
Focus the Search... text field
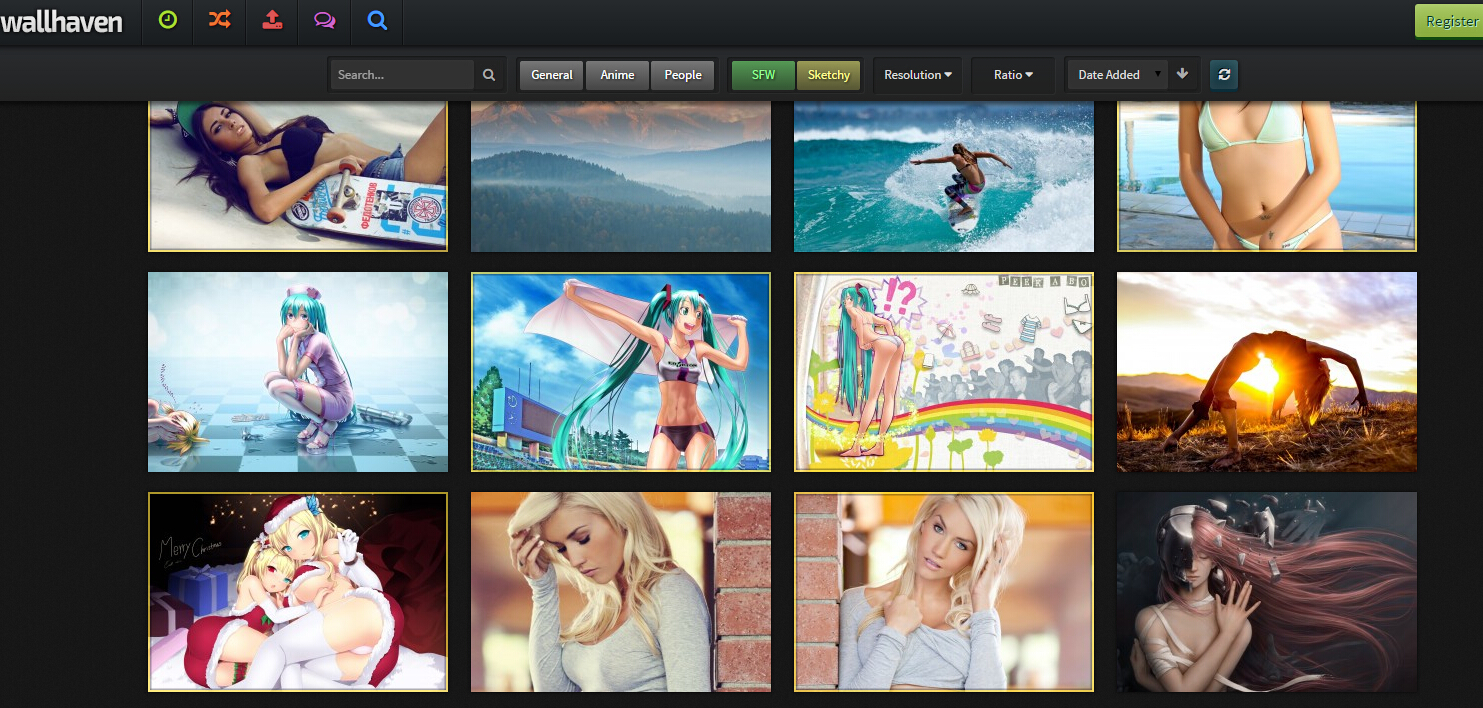click(402, 75)
